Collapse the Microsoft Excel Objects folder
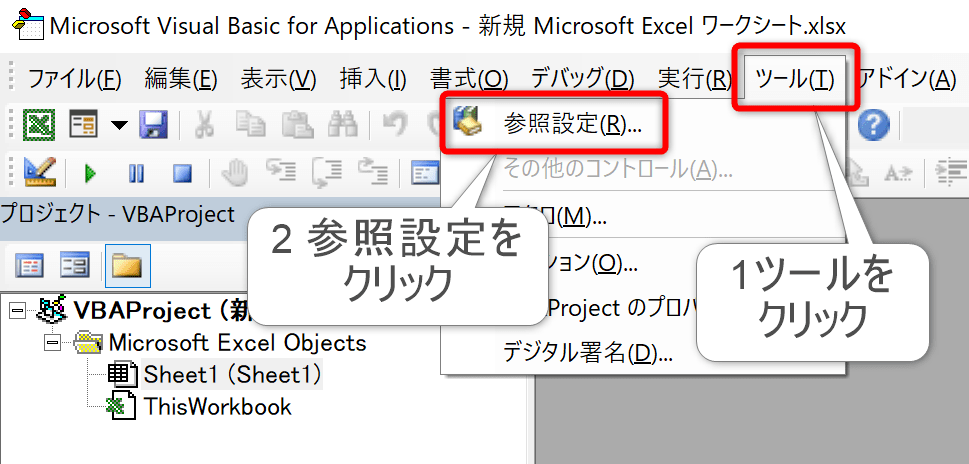969x464 pixels. click(x=51, y=343)
